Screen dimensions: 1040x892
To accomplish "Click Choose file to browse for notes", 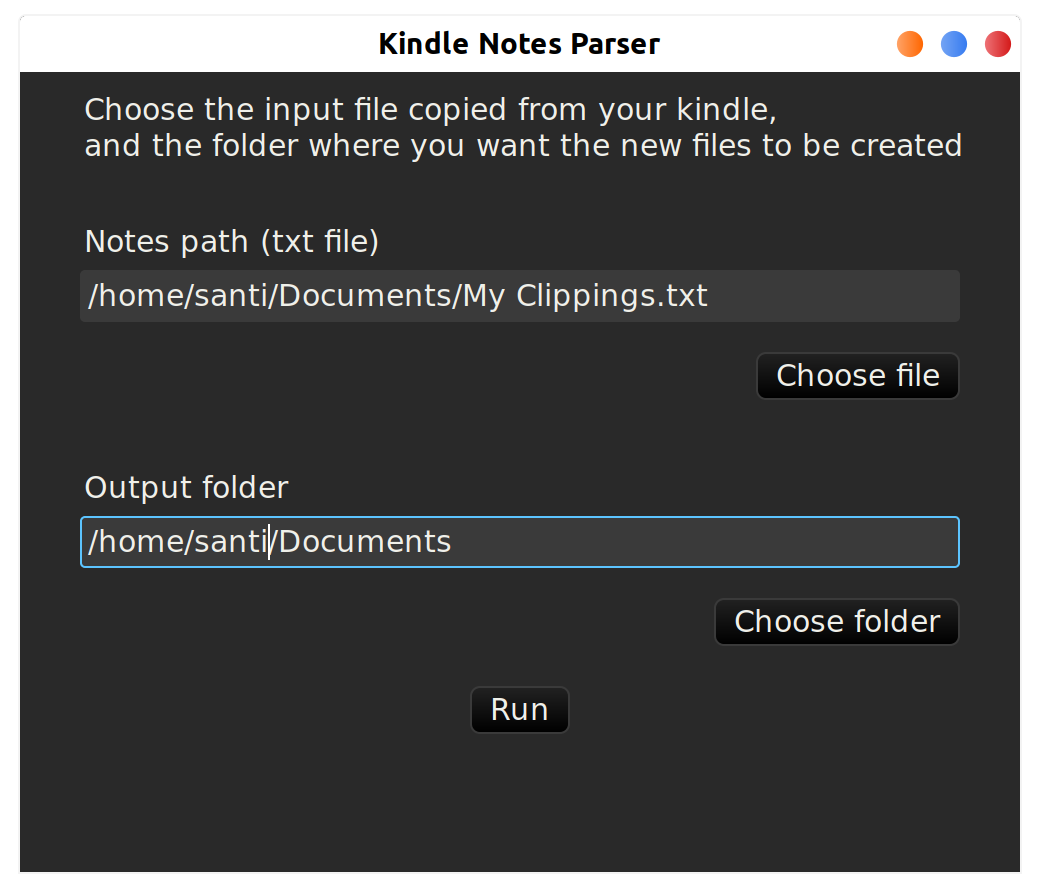I will click(857, 375).
